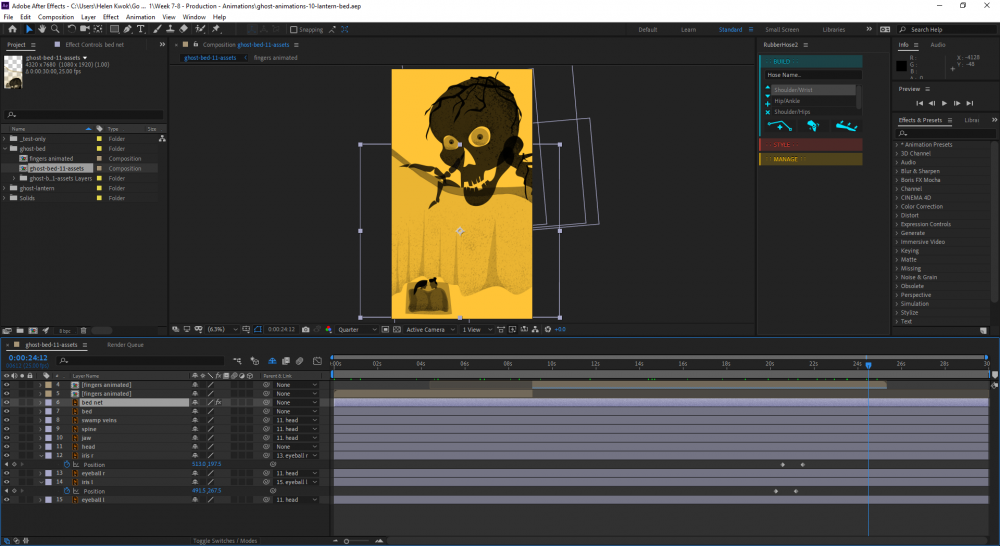The height and width of the screenshot is (546, 1000).
Task: Open the Audio panel tab
Action: pos(938,45)
